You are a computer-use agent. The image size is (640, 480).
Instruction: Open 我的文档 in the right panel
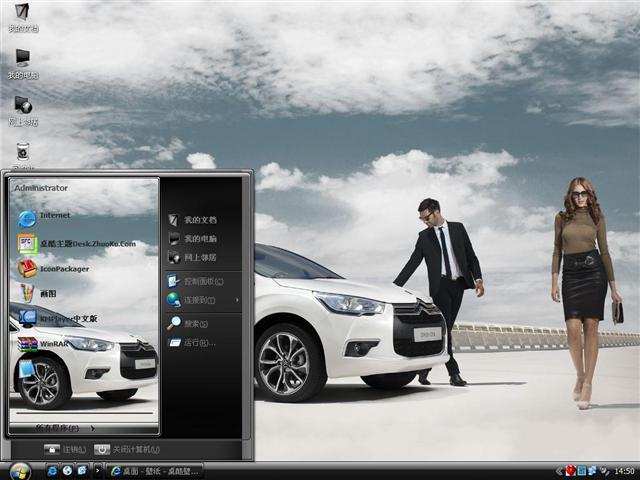(193, 220)
